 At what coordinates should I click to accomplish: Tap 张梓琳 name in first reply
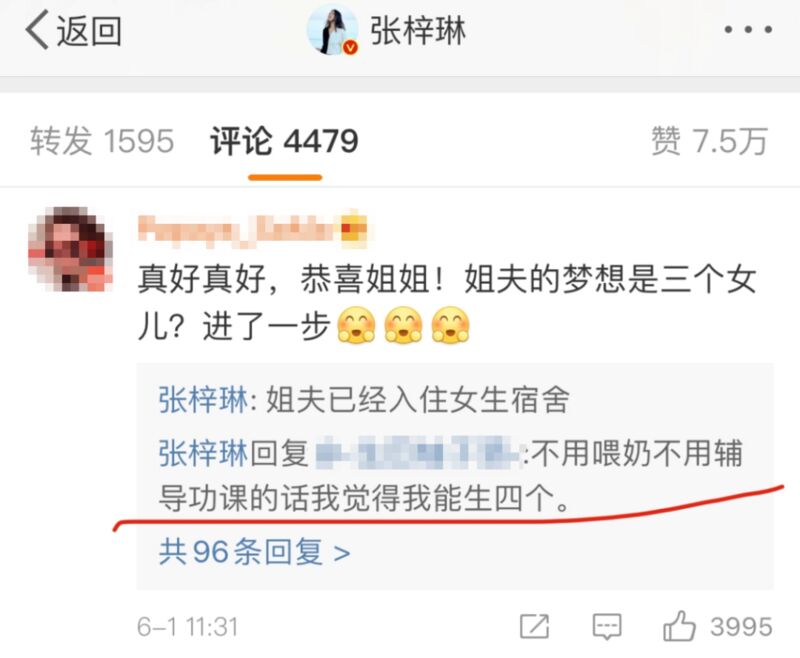[x=203, y=399]
